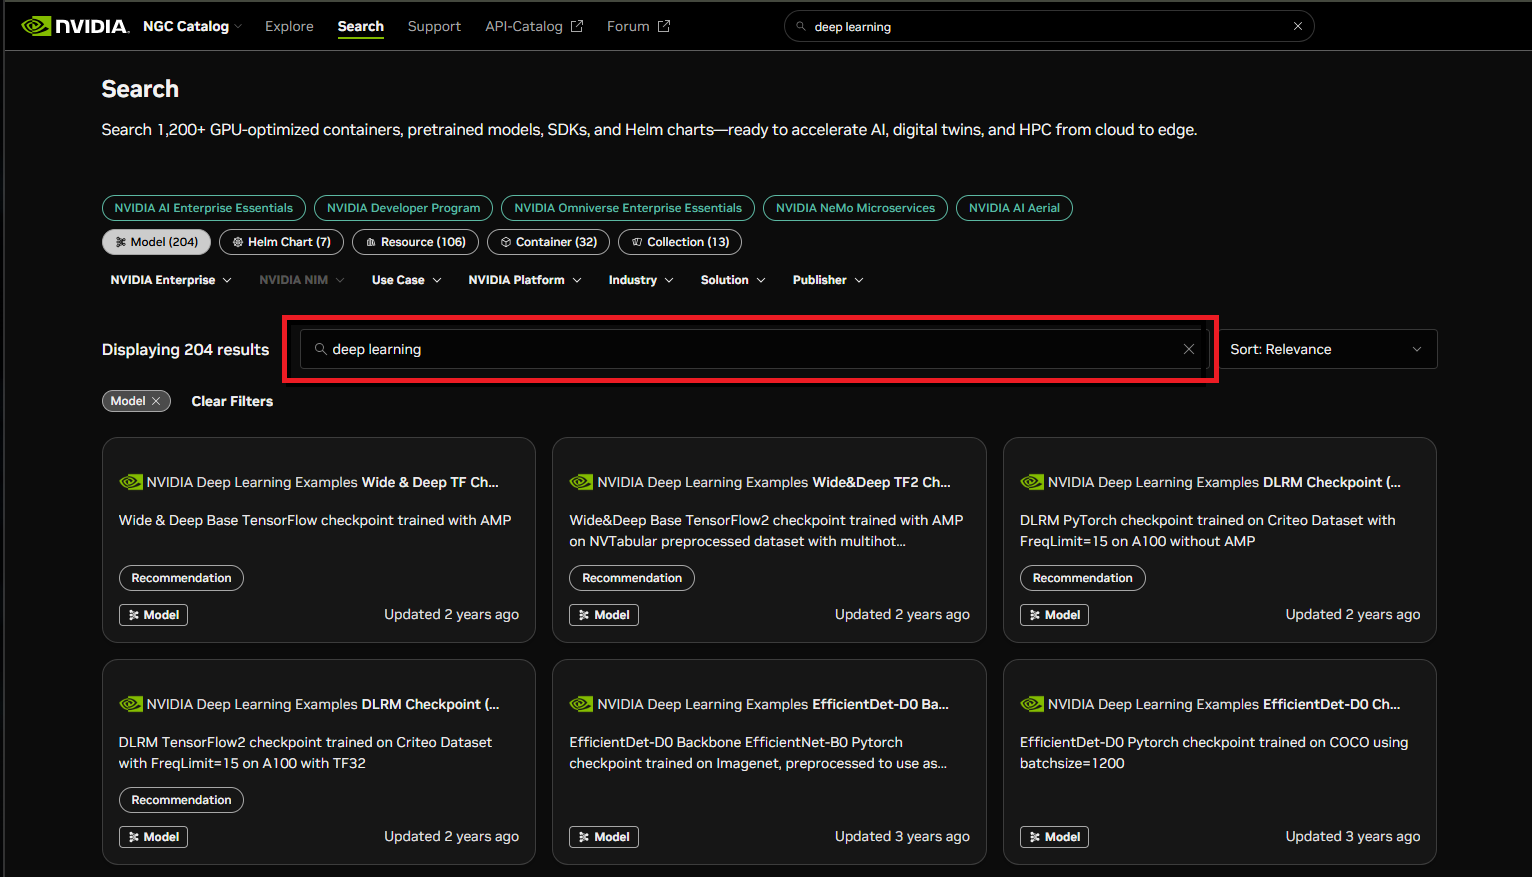Viewport: 1532px width, 877px height.
Task: Expand the NVIDIA Platform filter dropdown
Action: [x=525, y=280]
